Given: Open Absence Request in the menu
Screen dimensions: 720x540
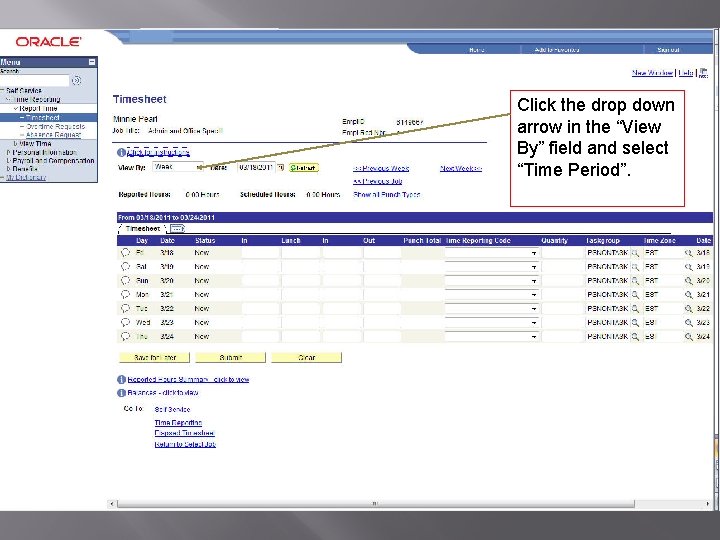Looking at the screenshot, I should point(53,135).
